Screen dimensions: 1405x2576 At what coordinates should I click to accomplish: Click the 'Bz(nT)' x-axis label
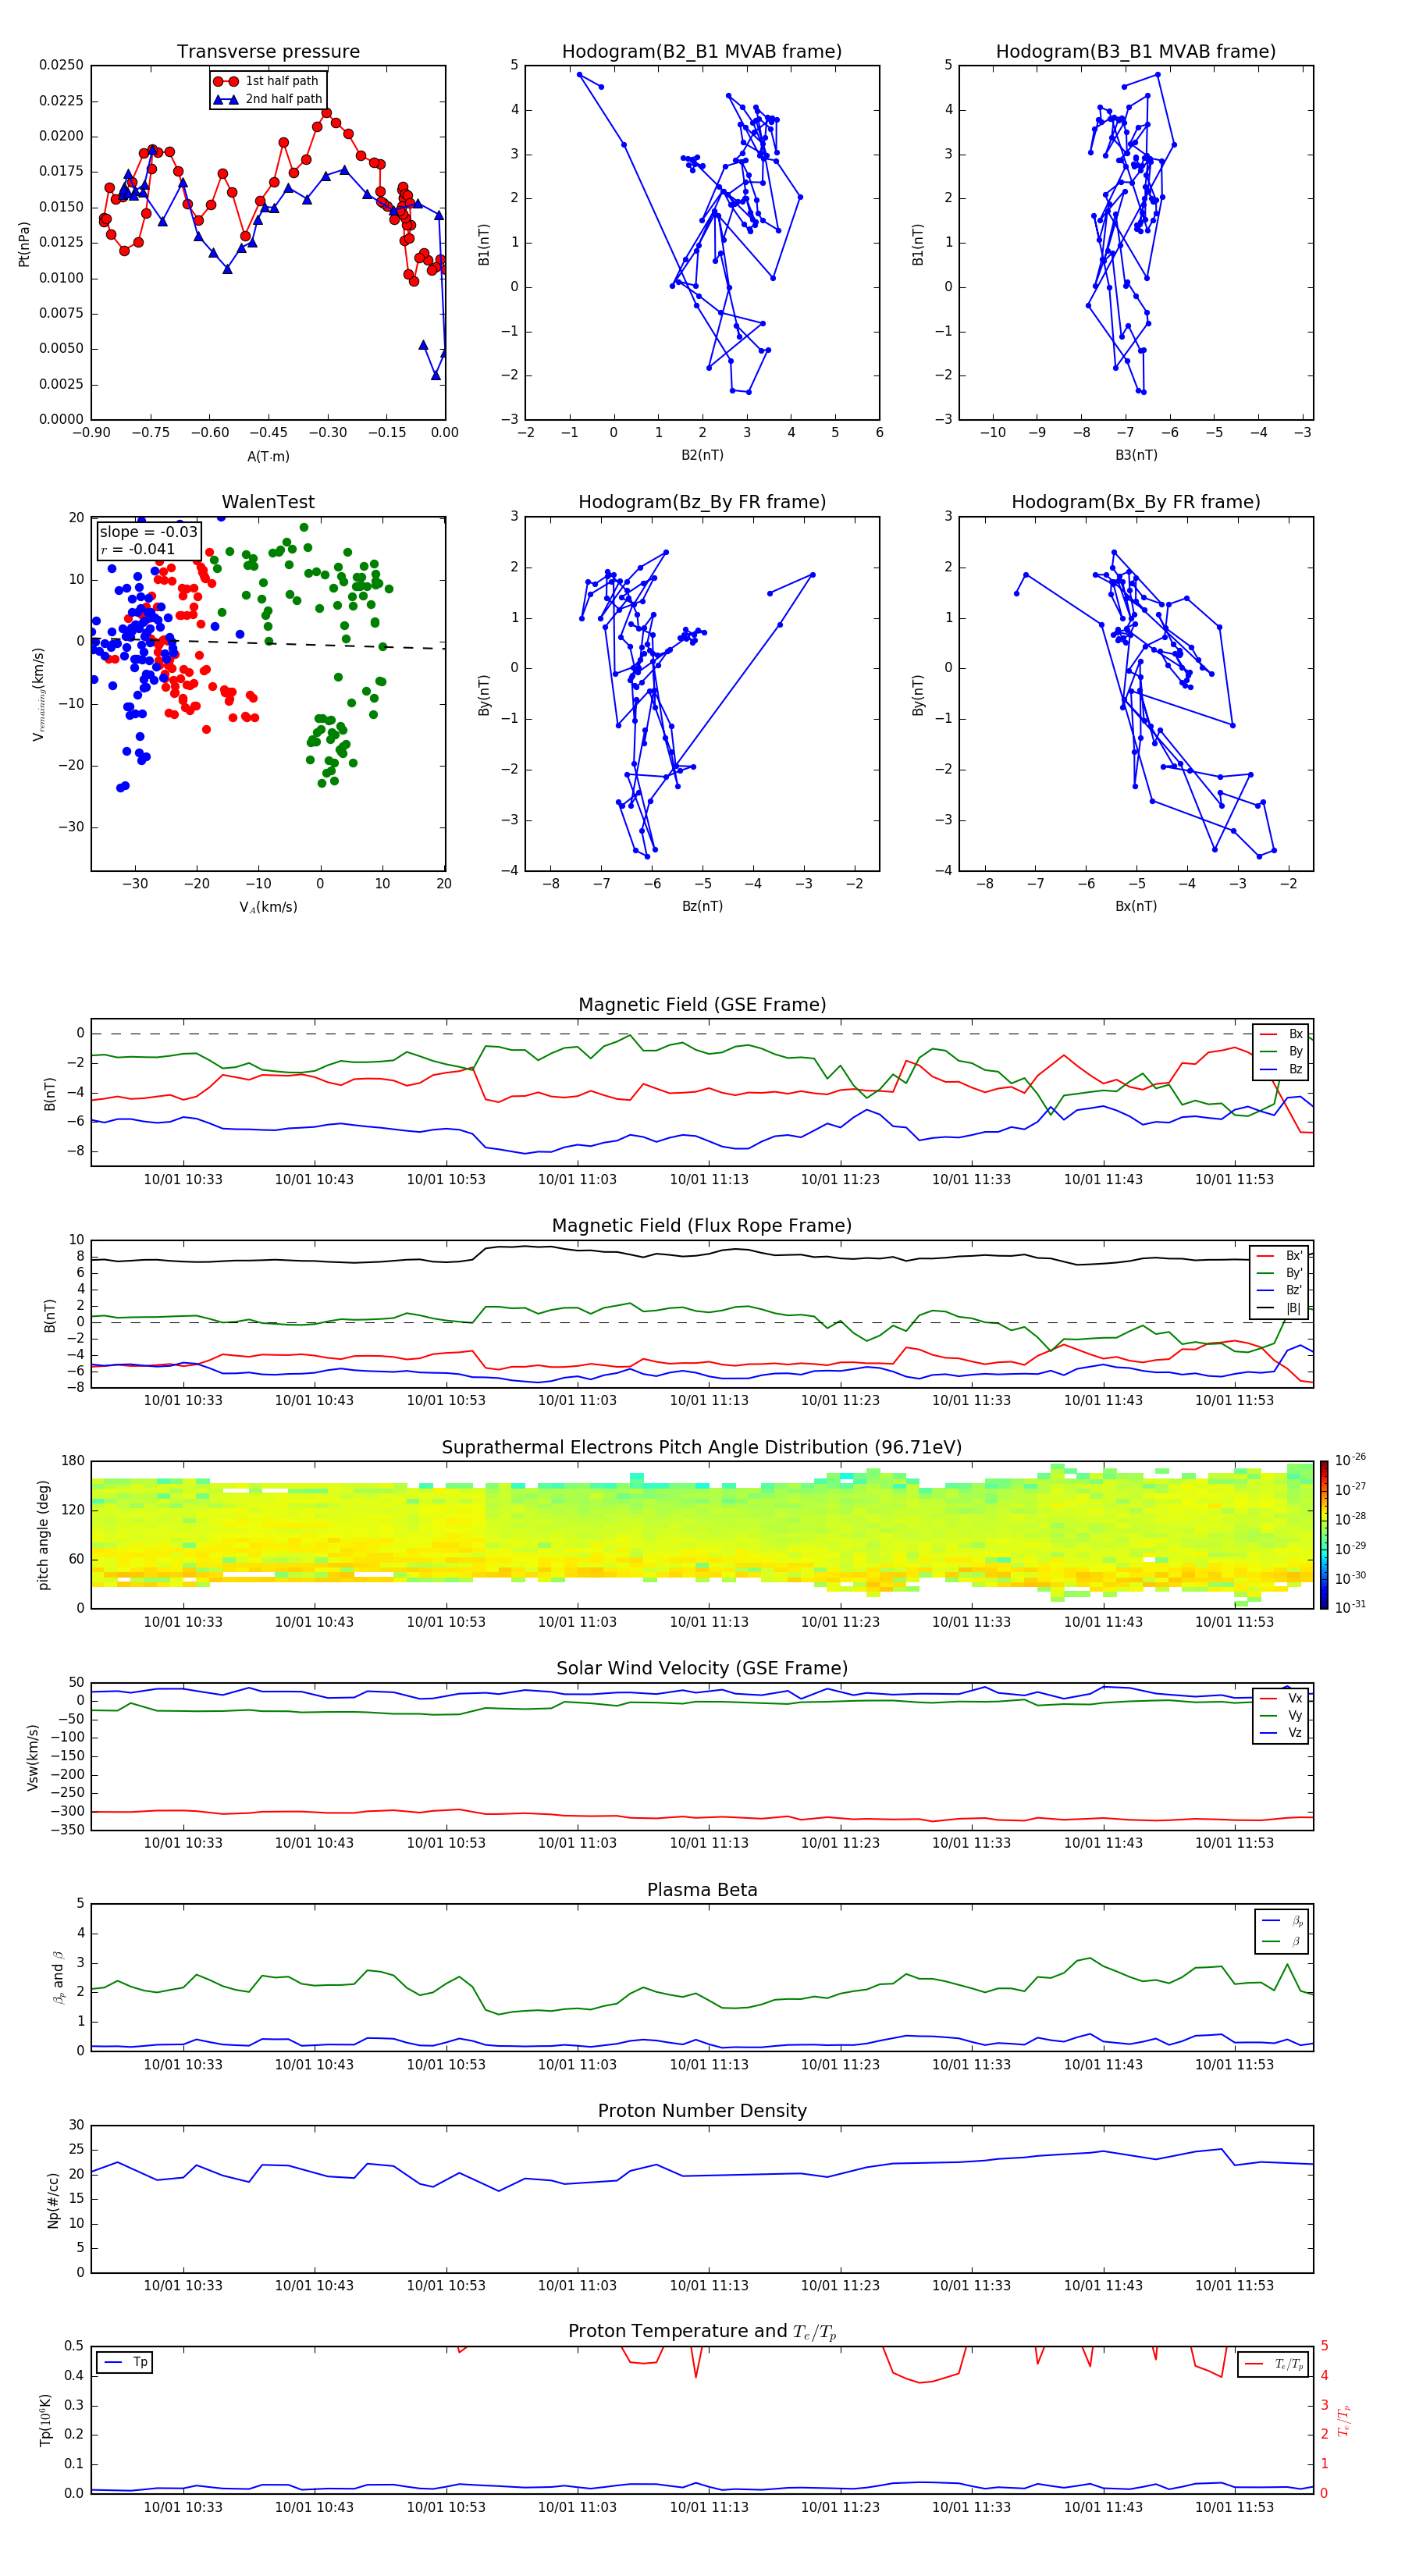pos(702,906)
